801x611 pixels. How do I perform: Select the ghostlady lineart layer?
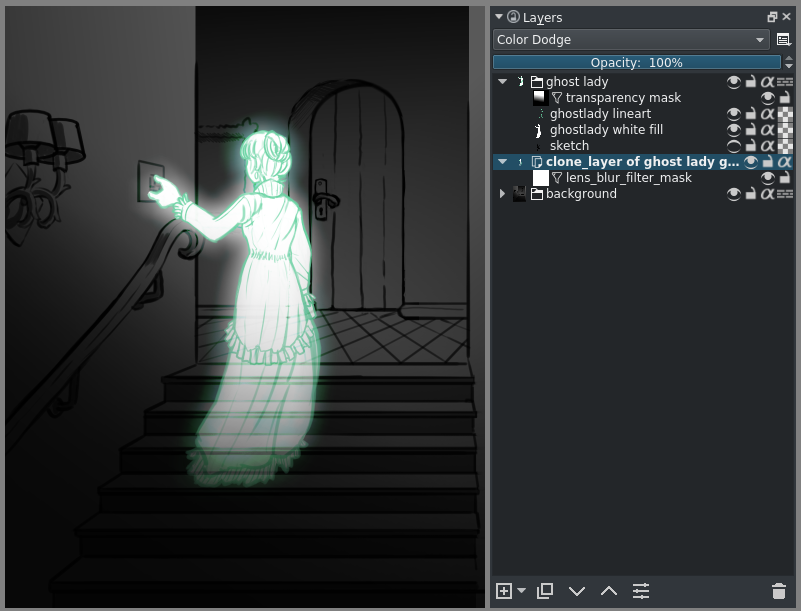point(600,114)
